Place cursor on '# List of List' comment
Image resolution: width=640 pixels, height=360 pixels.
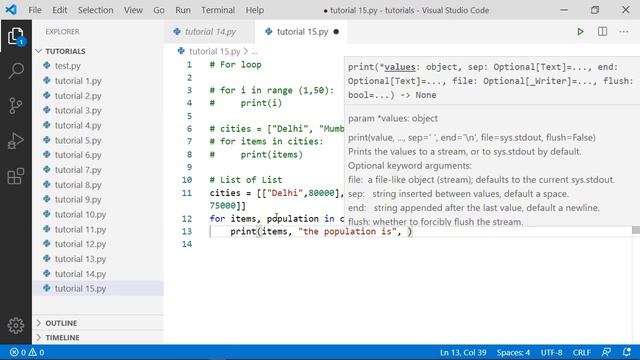click(x=246, y=180)
